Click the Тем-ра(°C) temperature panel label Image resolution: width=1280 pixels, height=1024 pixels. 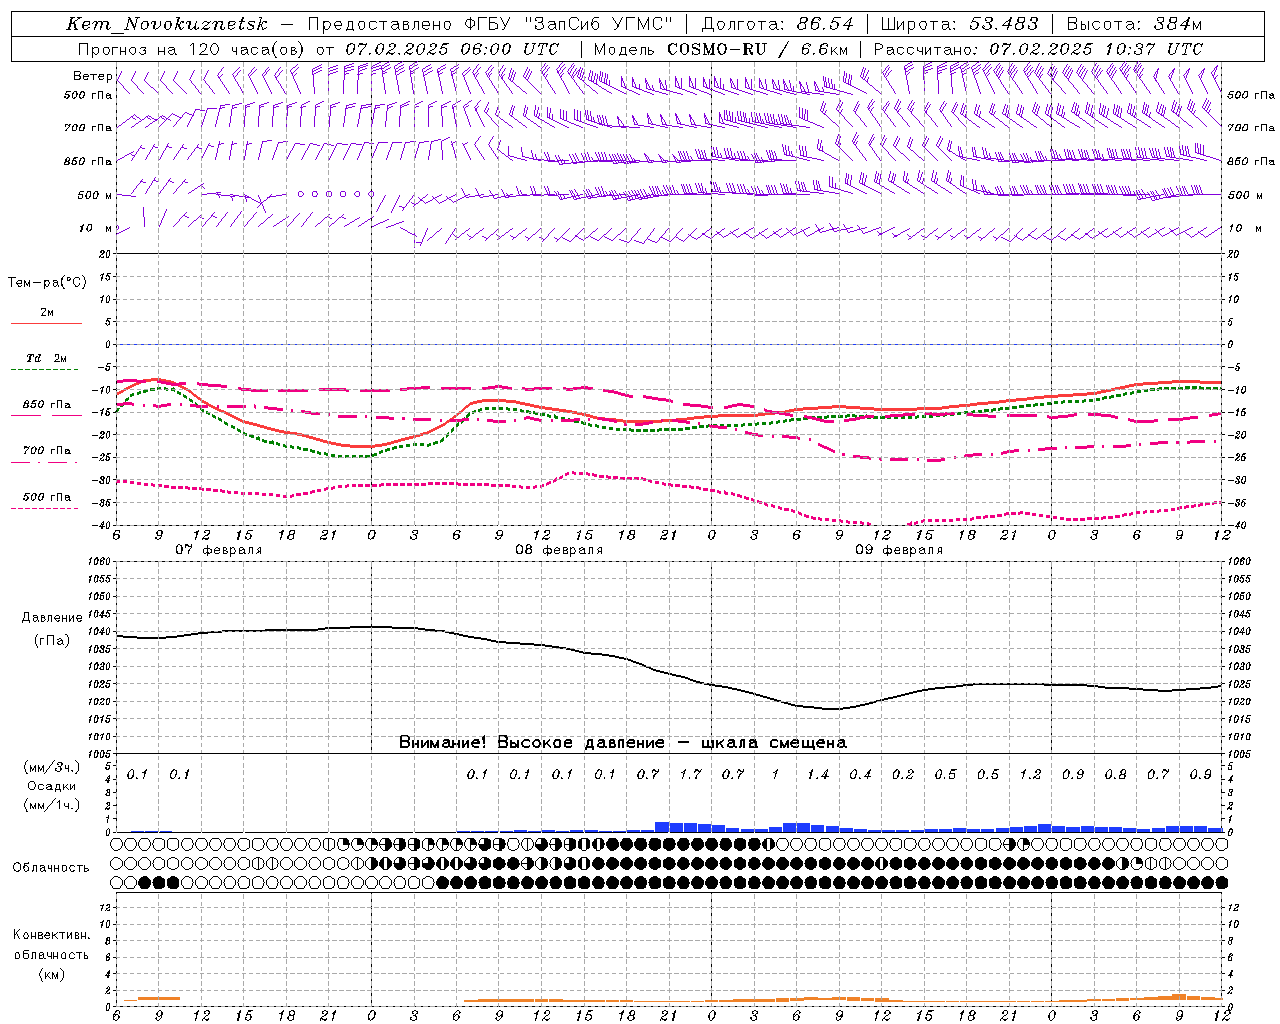(x=47, y=283)
